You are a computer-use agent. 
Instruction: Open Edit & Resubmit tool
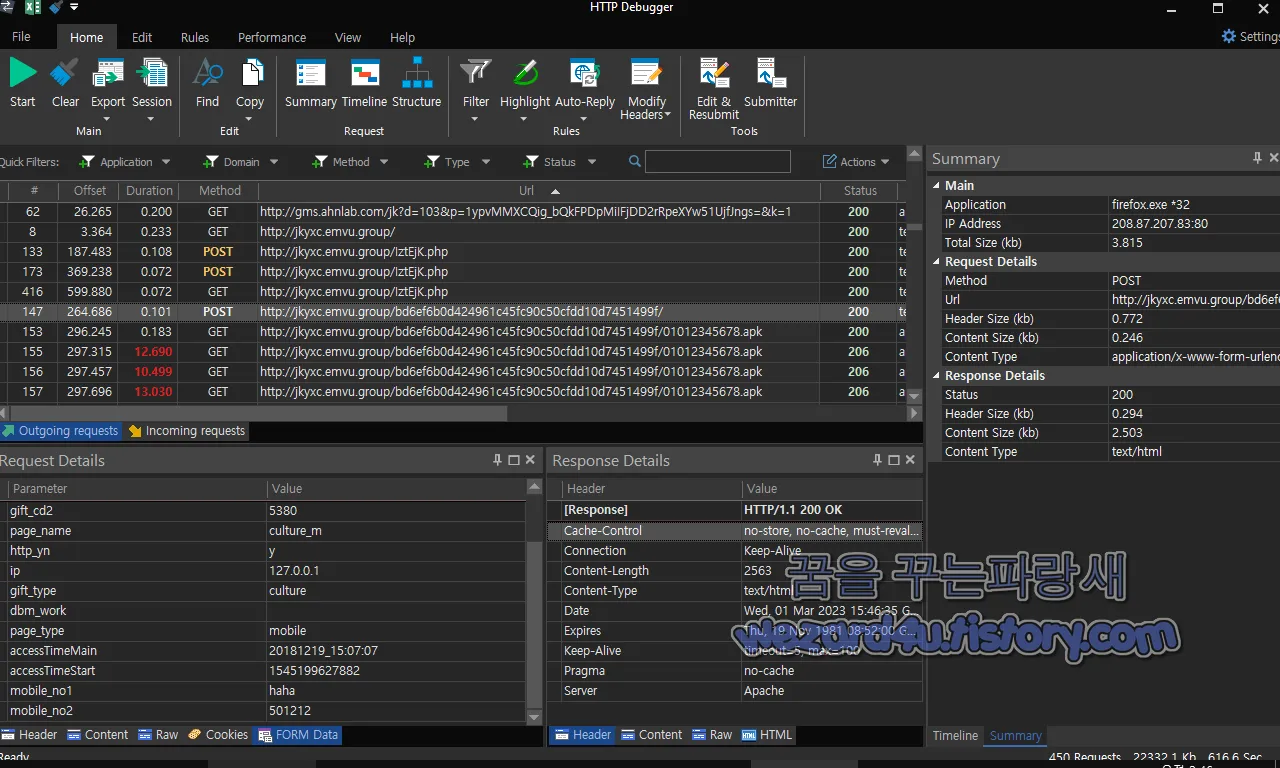click(714, 88)
